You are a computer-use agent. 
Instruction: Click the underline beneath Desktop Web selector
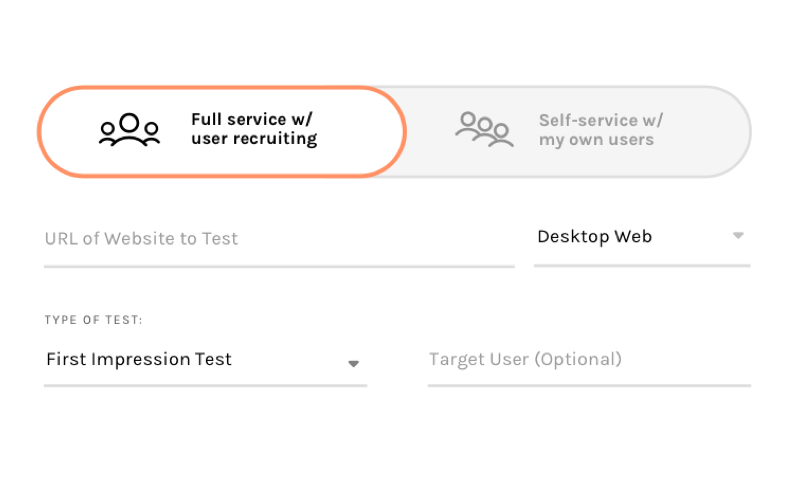pos(642,266)
